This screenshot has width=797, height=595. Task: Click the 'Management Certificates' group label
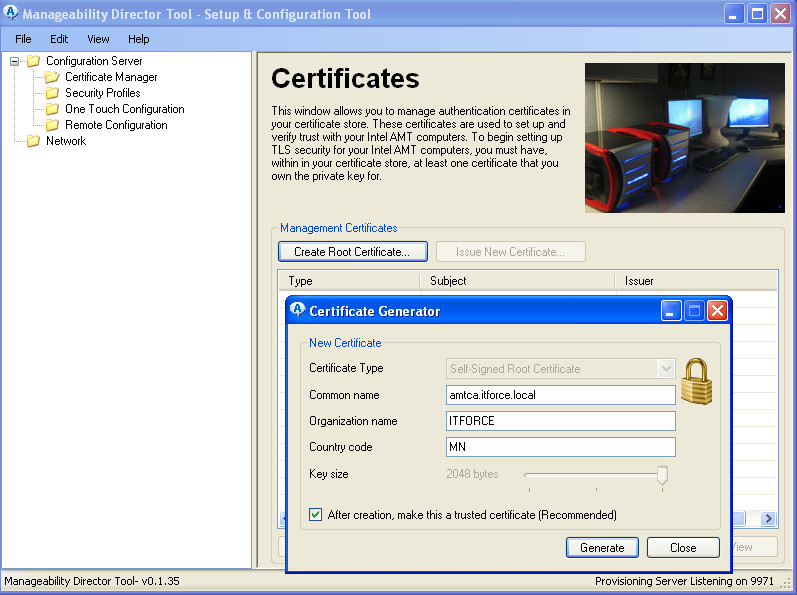tap(339, 228)
